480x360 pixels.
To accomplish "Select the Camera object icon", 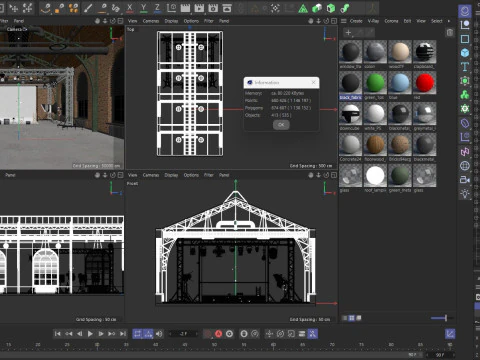I will 465,180.
